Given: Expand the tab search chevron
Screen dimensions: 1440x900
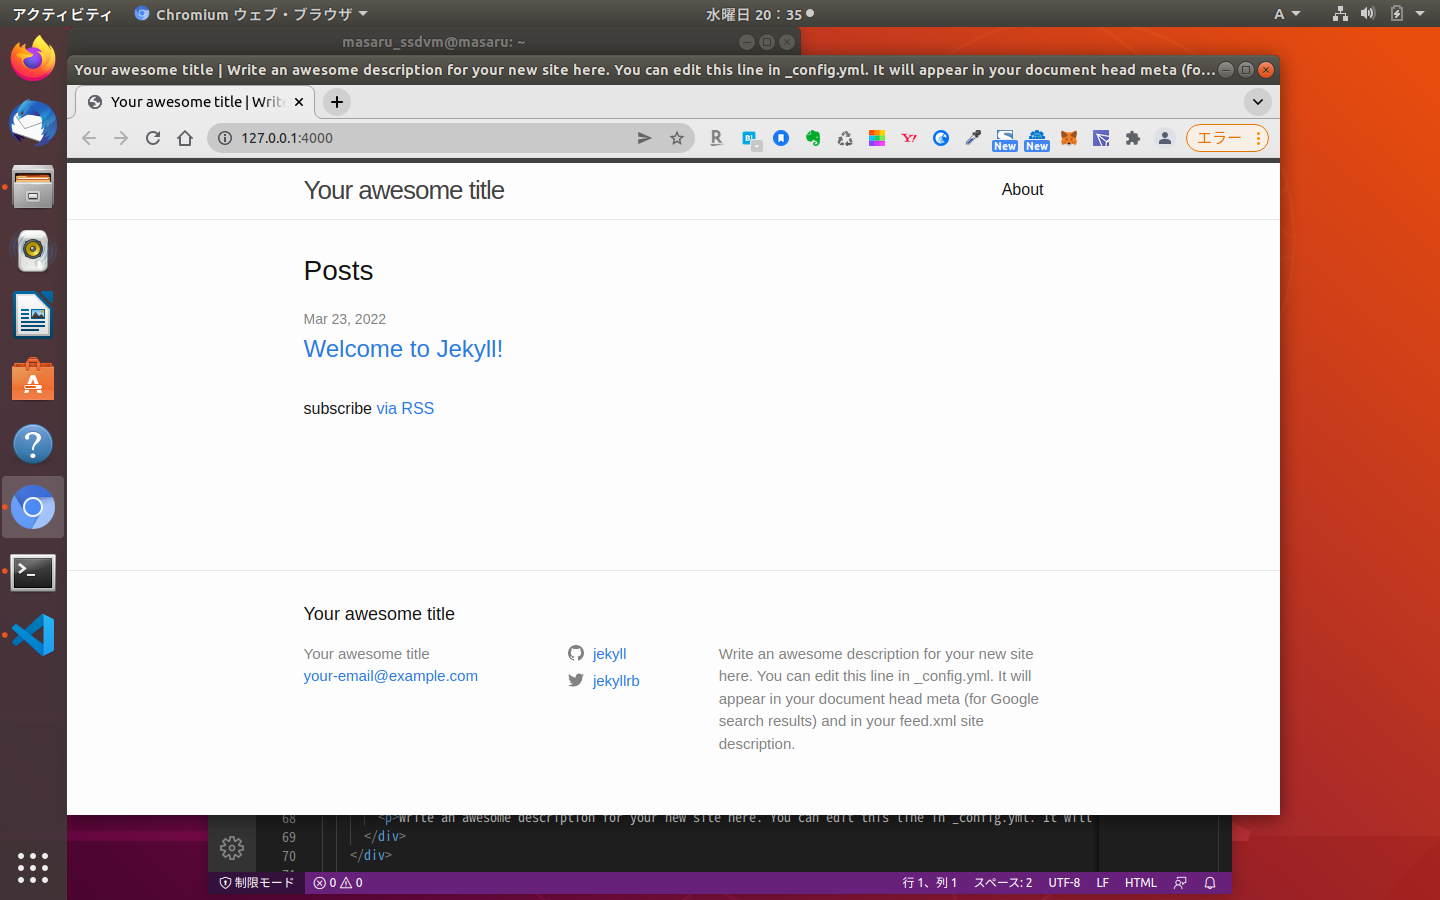Looking at the screenshot, I should coord(1258,102).
